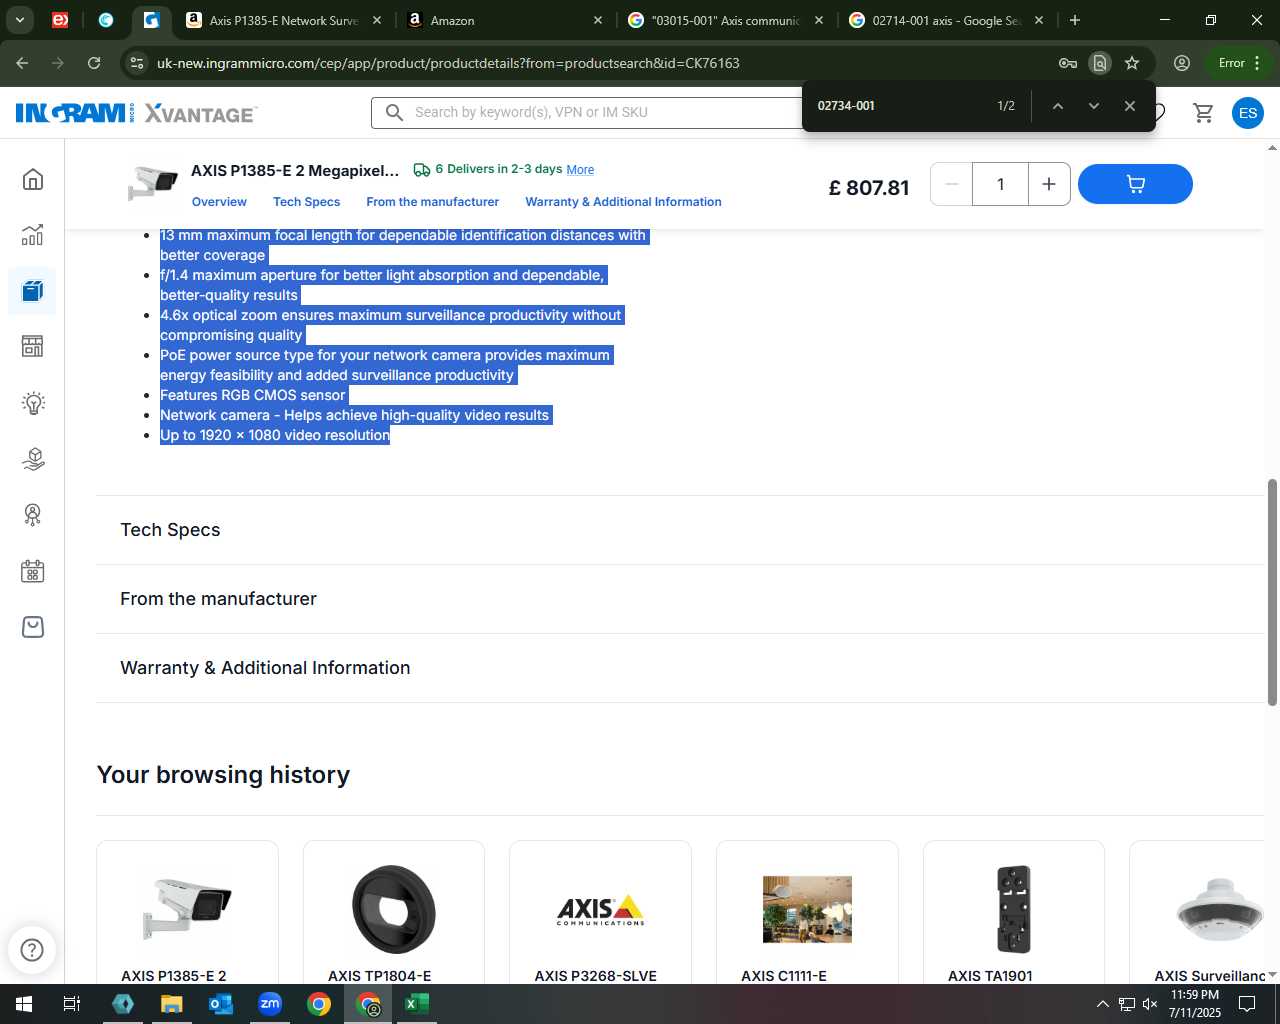Switch to the Amazon browser tab
The height and width of the screenshot is (1024, 1280).
506,20
